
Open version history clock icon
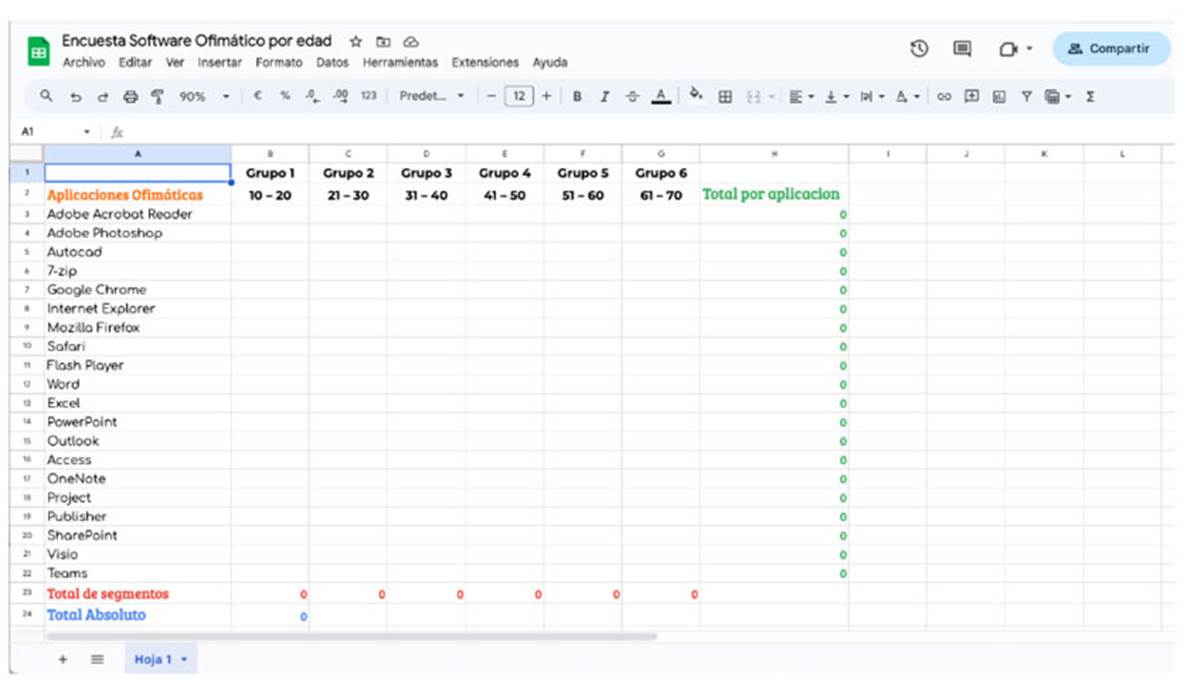(919, 48)
